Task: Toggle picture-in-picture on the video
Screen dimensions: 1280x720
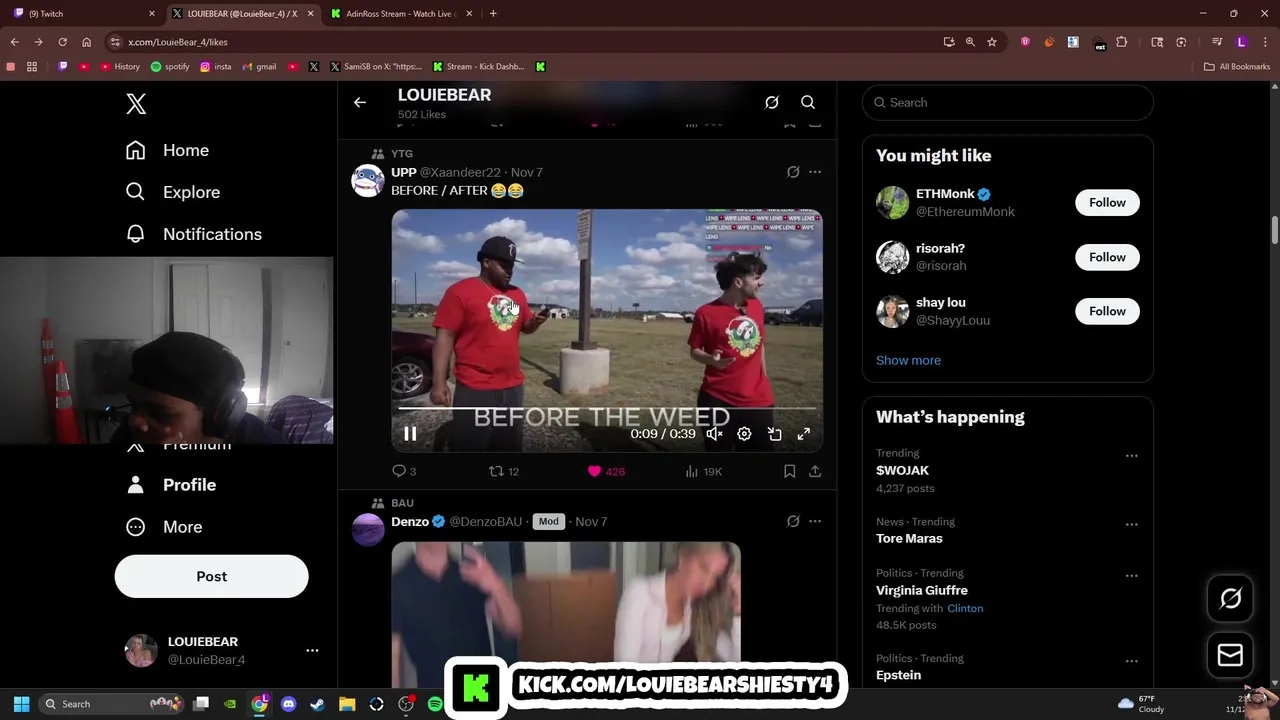Action: [774, 434]
